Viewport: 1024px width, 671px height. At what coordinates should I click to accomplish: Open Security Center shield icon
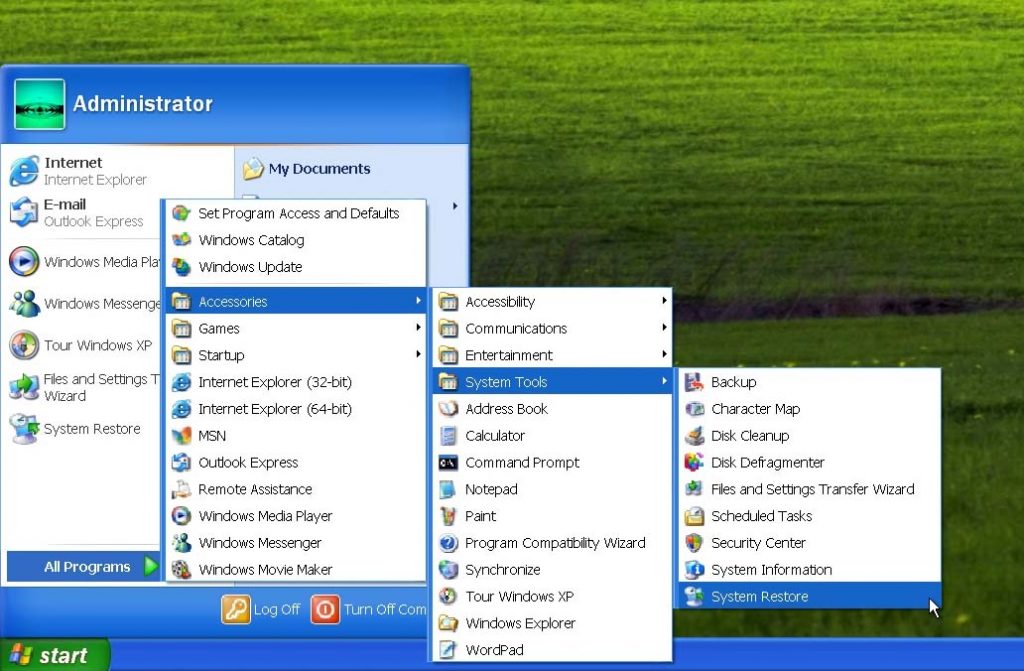694,542
